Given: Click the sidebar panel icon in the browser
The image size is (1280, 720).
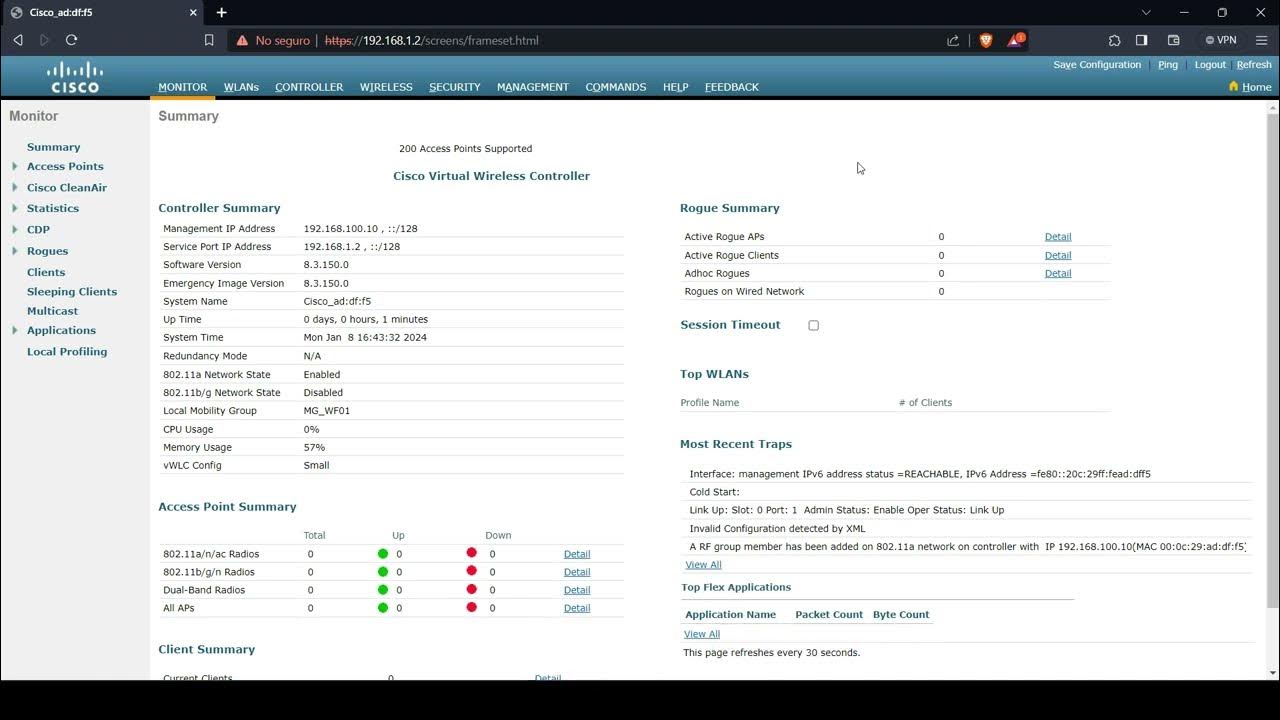Looking at the screenshot, I should coord(1141,40).
